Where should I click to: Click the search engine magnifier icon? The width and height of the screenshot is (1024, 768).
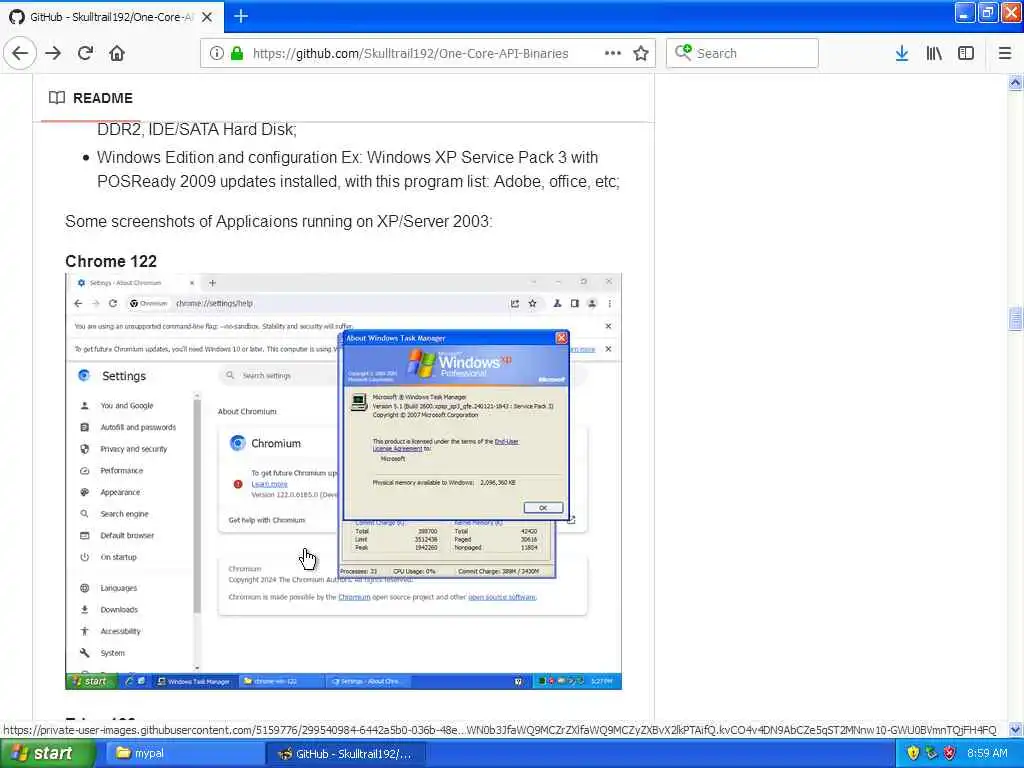[x=682, y=53]
